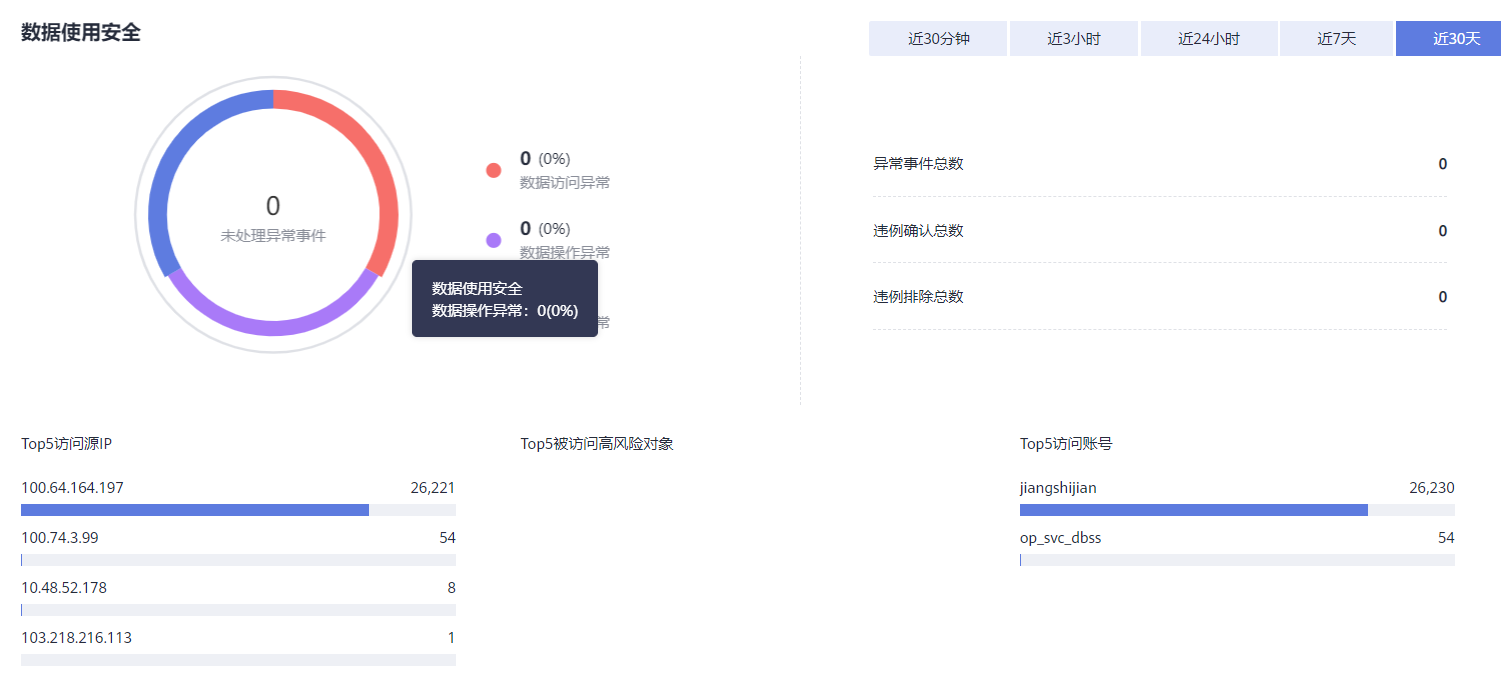Screen dimensions: 1501x696
Task: Select the 近7天 filter button
Action: click(x=1336, y=38)
